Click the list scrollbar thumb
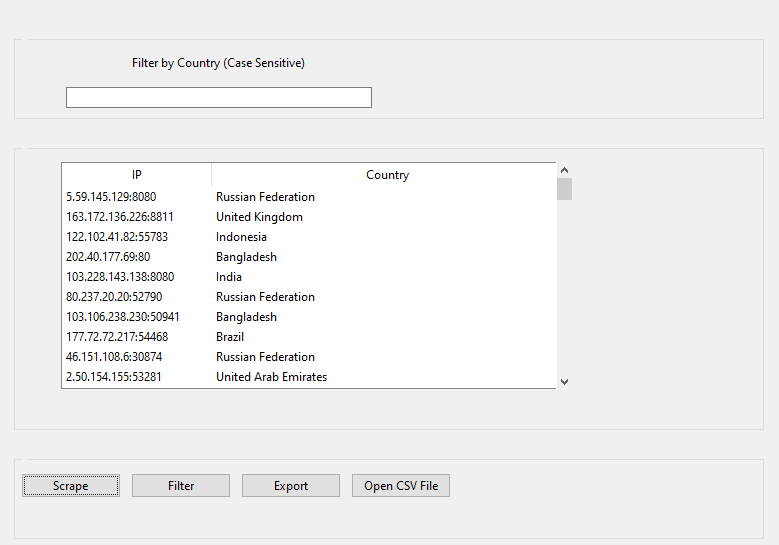 tap(564, 189)
